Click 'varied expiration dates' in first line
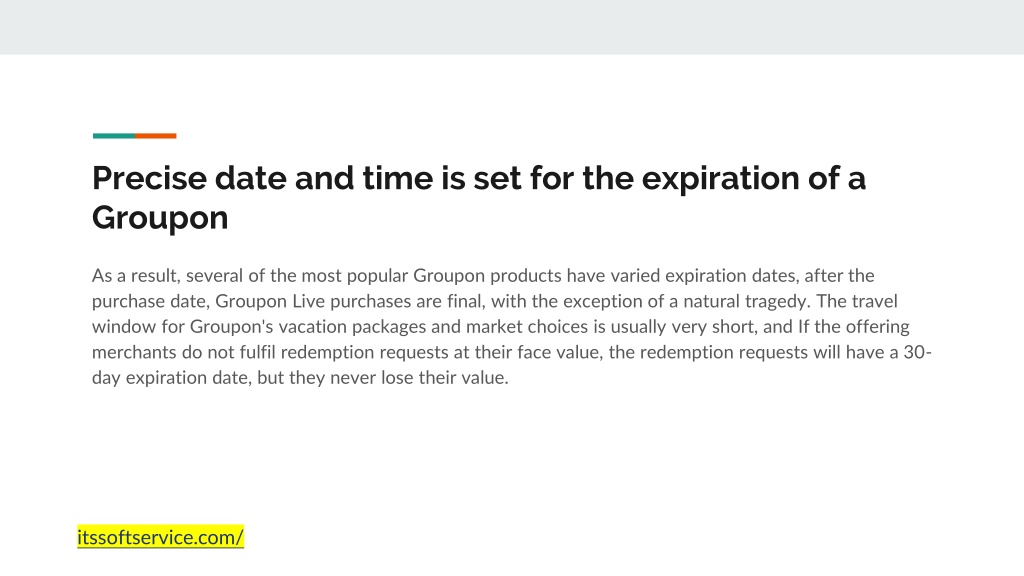 pyautogui.click(x=703, y=276)
